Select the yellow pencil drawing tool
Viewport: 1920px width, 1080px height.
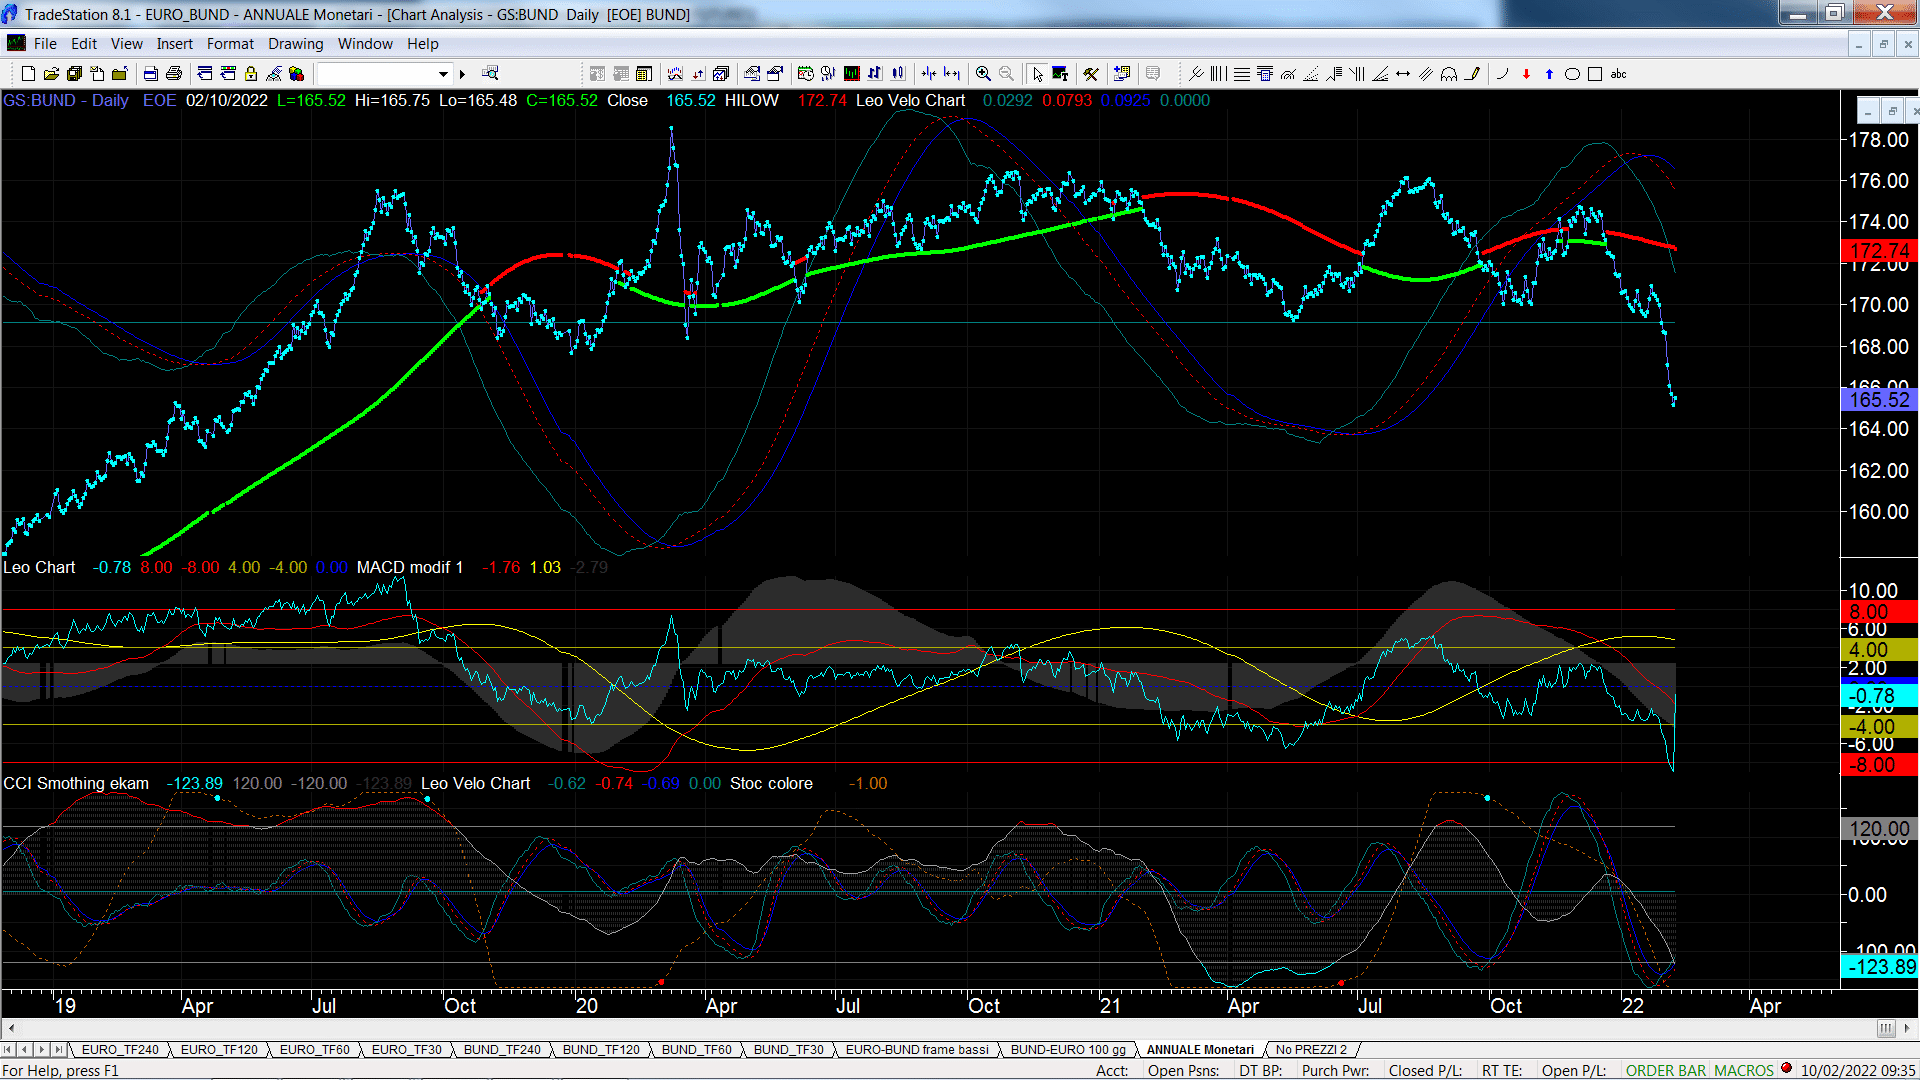pos(1472,74)
